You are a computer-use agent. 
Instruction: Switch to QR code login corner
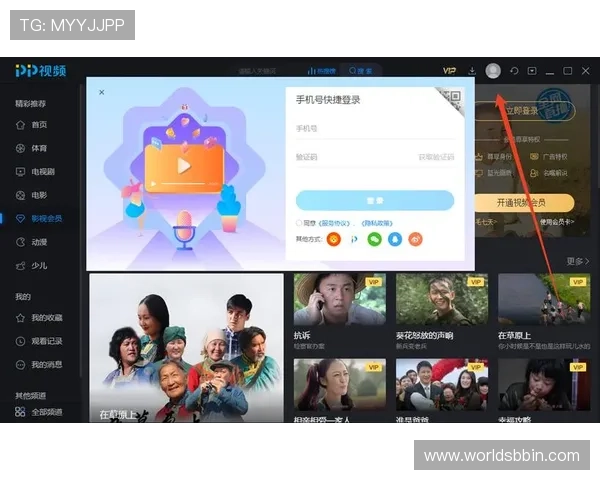452,98
